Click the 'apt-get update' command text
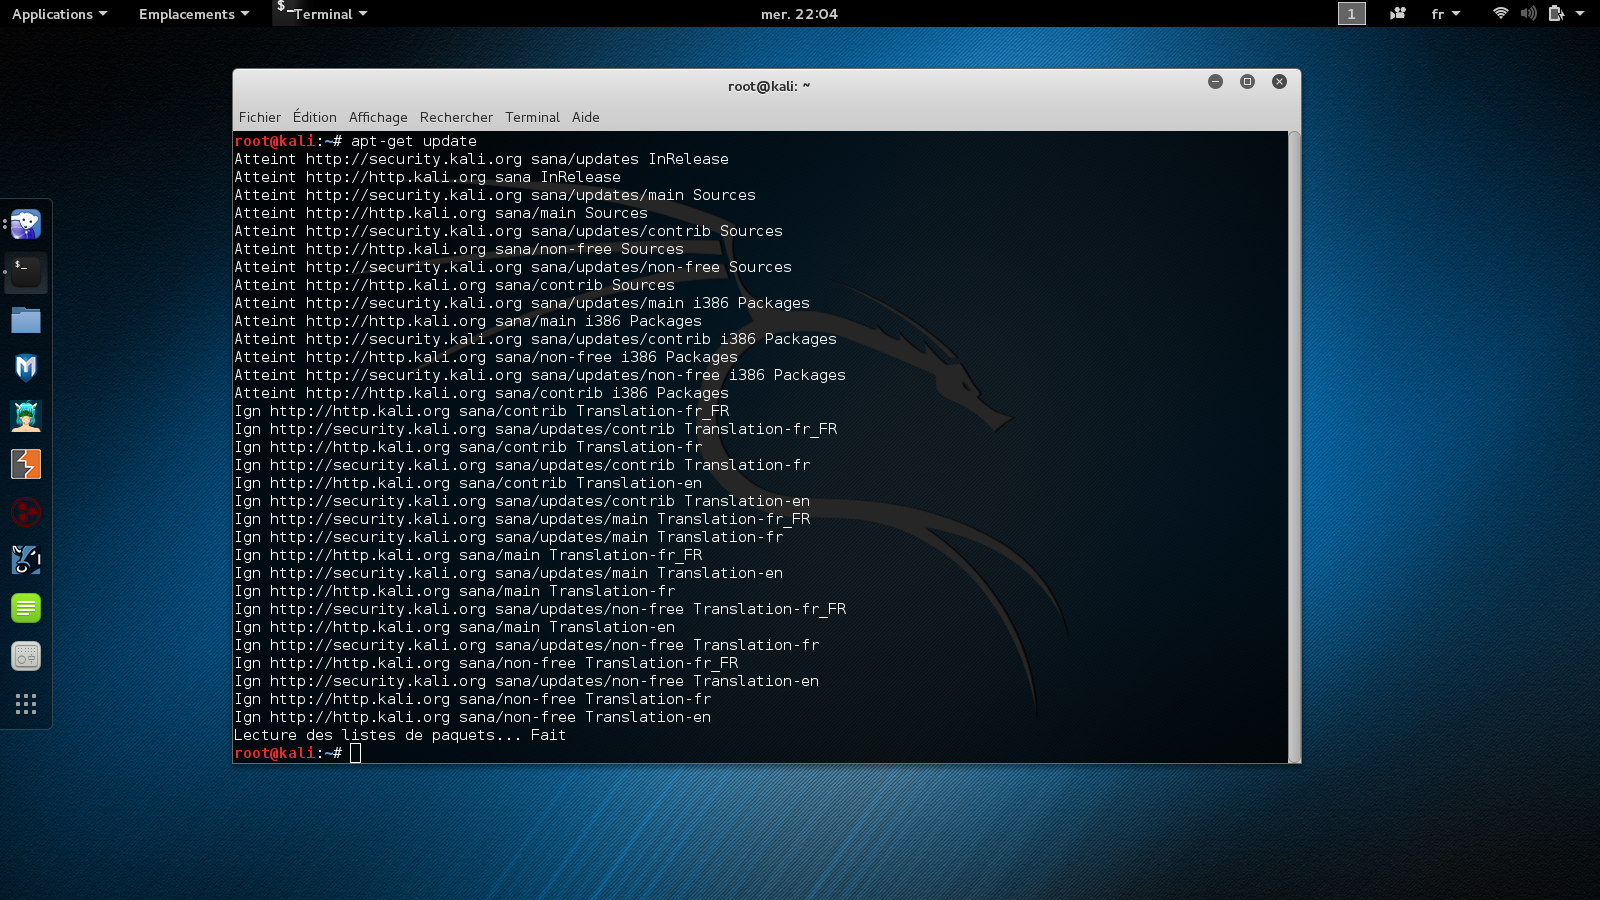1600x900 pixels. (414, 141)
